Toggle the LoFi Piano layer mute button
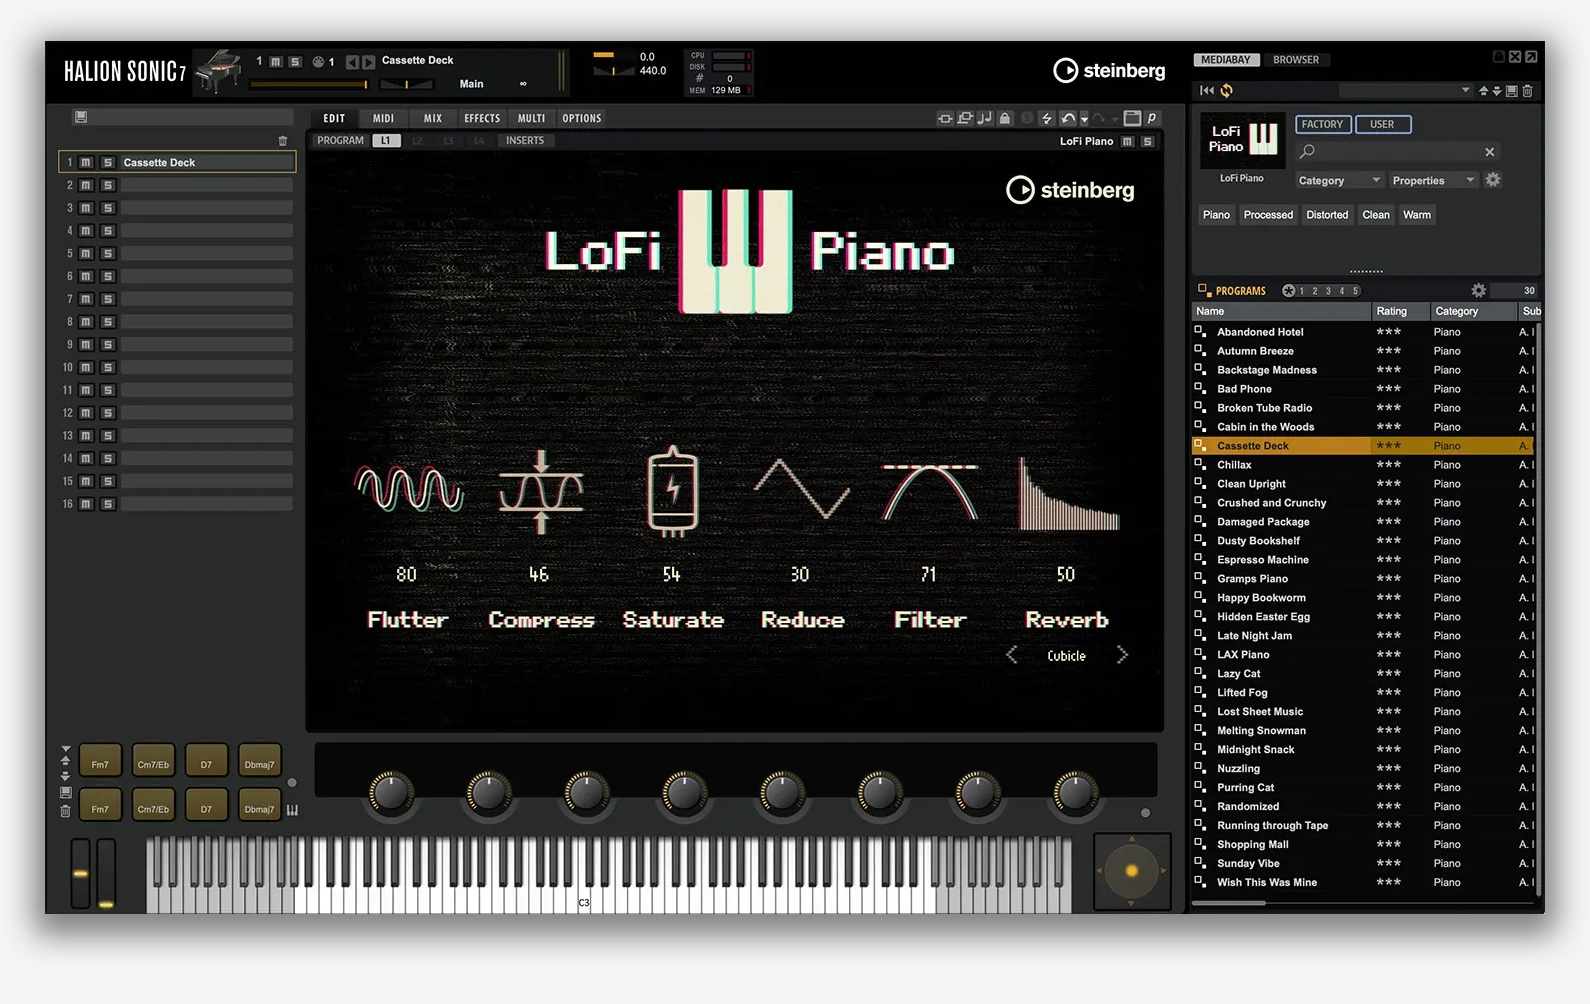 (x=1128, y=141)
